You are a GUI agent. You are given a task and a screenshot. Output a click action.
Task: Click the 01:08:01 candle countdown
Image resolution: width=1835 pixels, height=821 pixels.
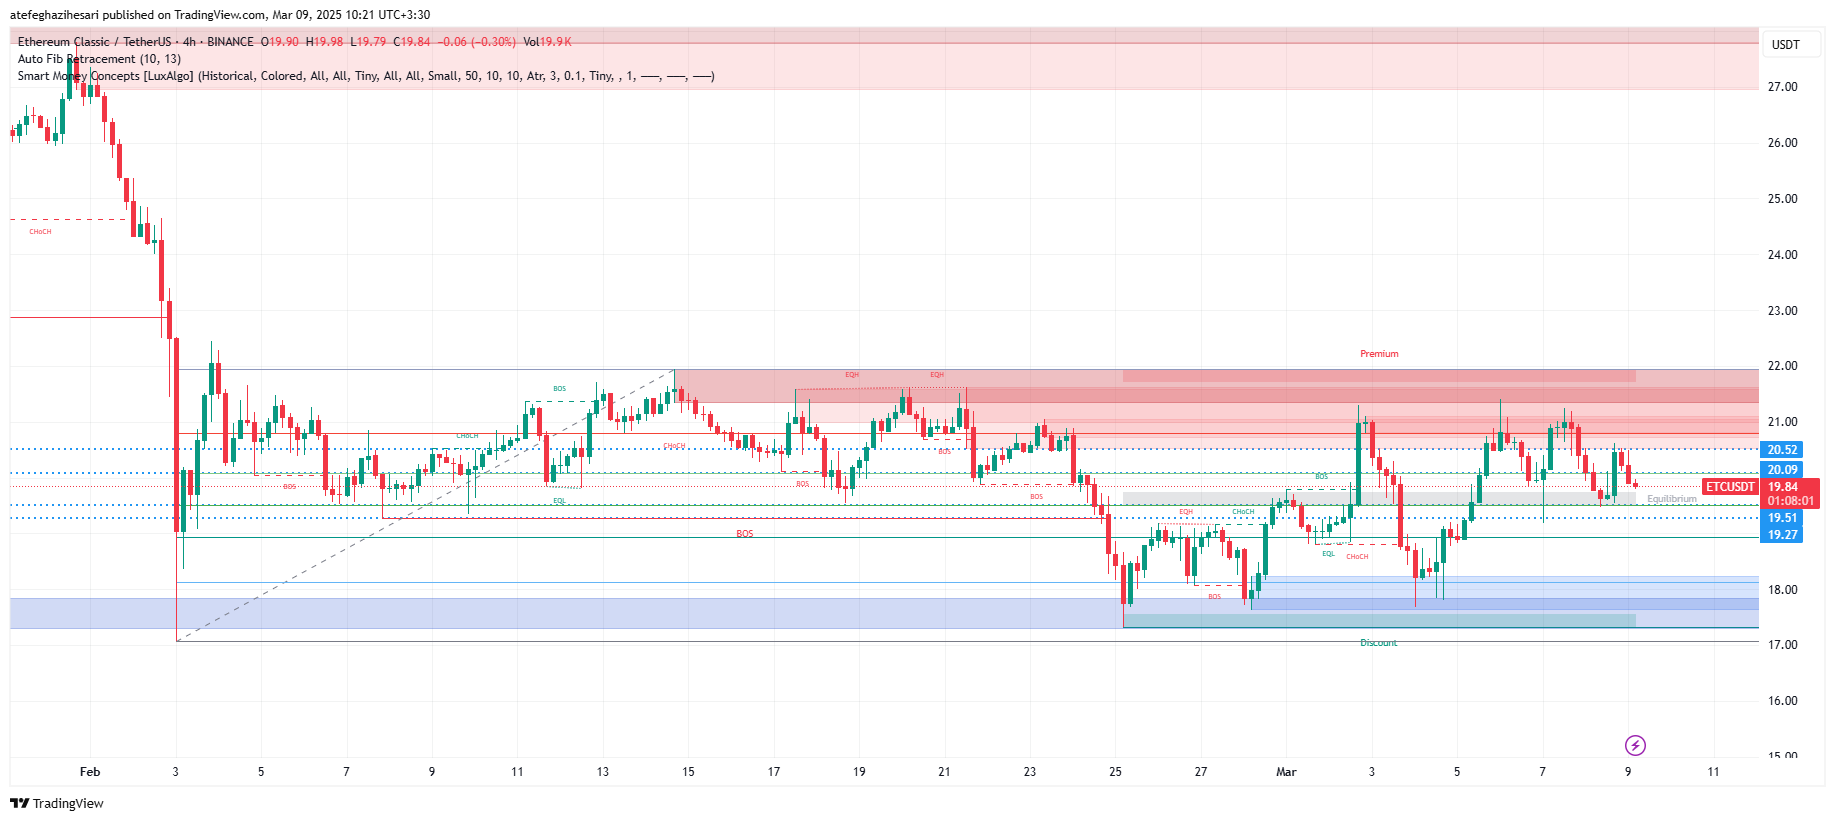1790,501
